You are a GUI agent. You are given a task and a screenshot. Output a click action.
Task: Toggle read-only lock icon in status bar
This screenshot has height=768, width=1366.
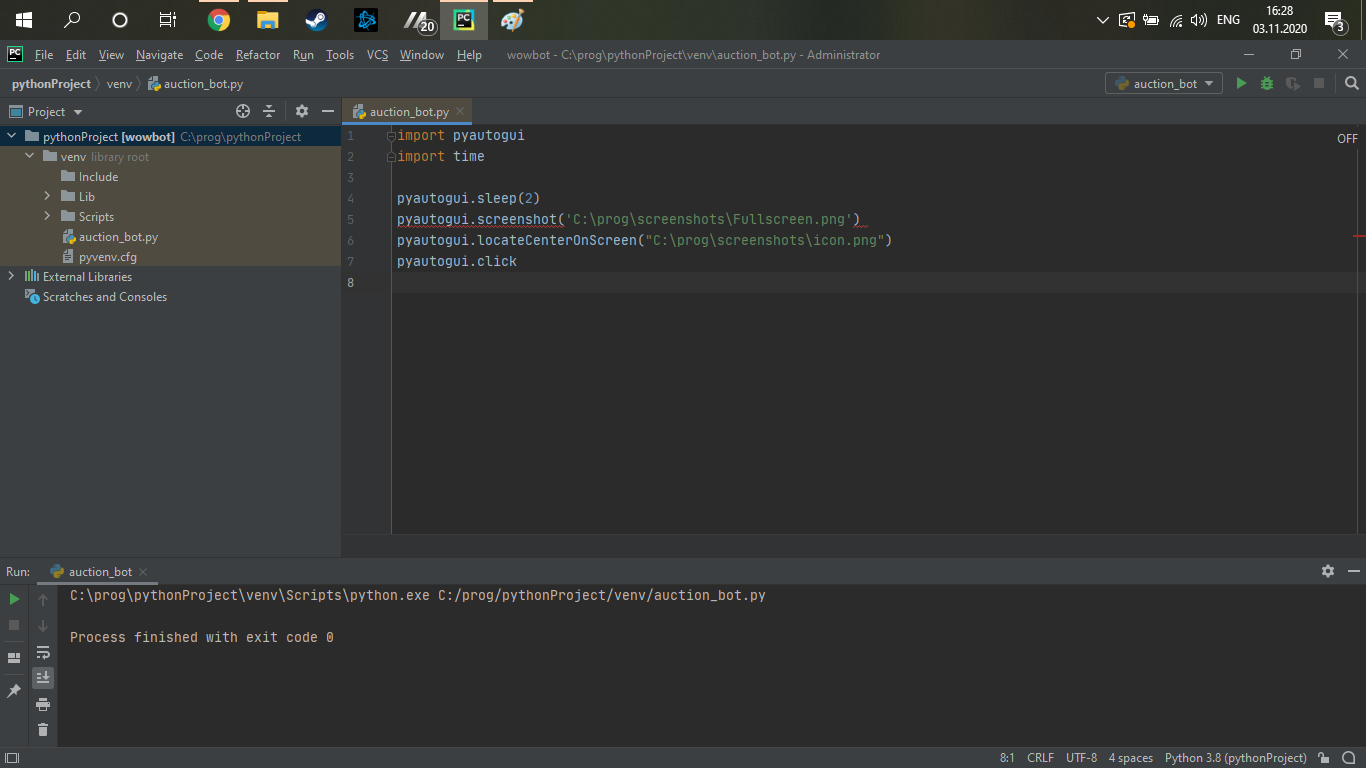pyautogui.click(x=1324, y=758)
